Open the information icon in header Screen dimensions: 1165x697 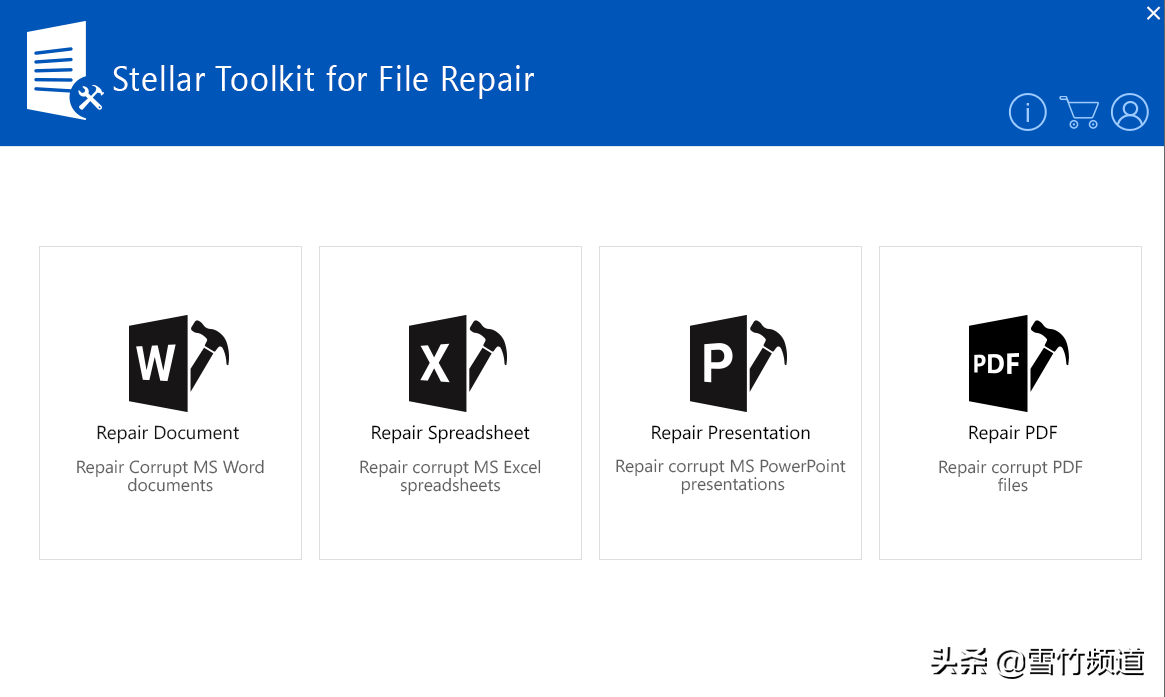(x=1027, y=112)
